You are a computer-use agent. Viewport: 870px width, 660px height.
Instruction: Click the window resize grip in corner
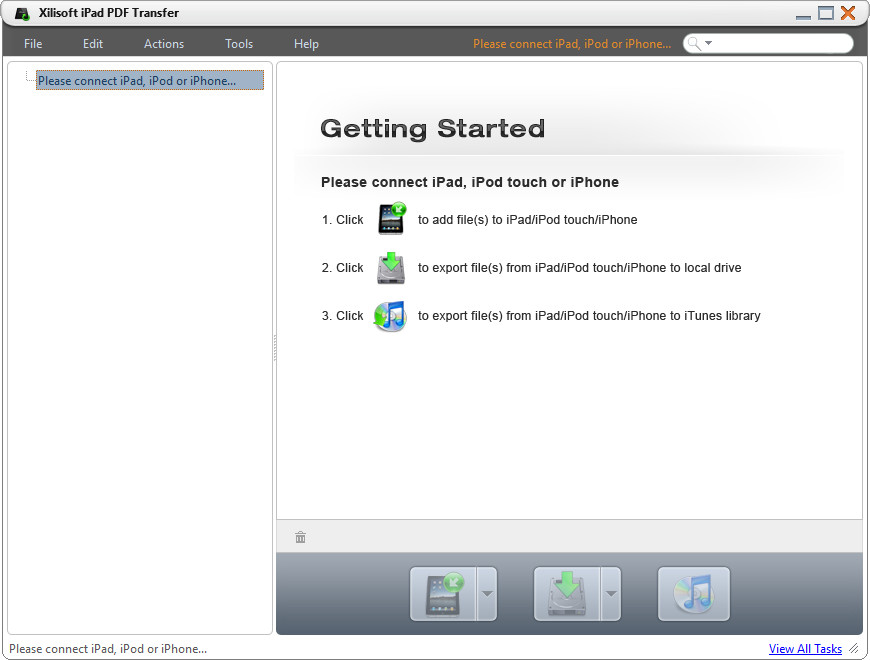click(x=854, y=648)
